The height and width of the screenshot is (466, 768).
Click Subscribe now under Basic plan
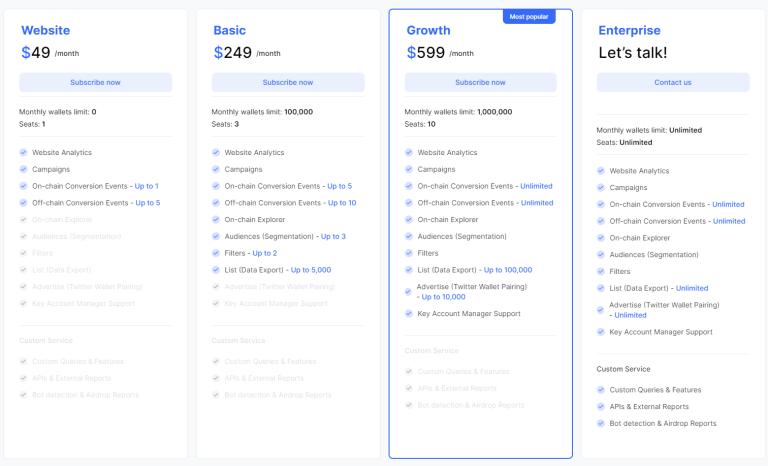(288, 82)
